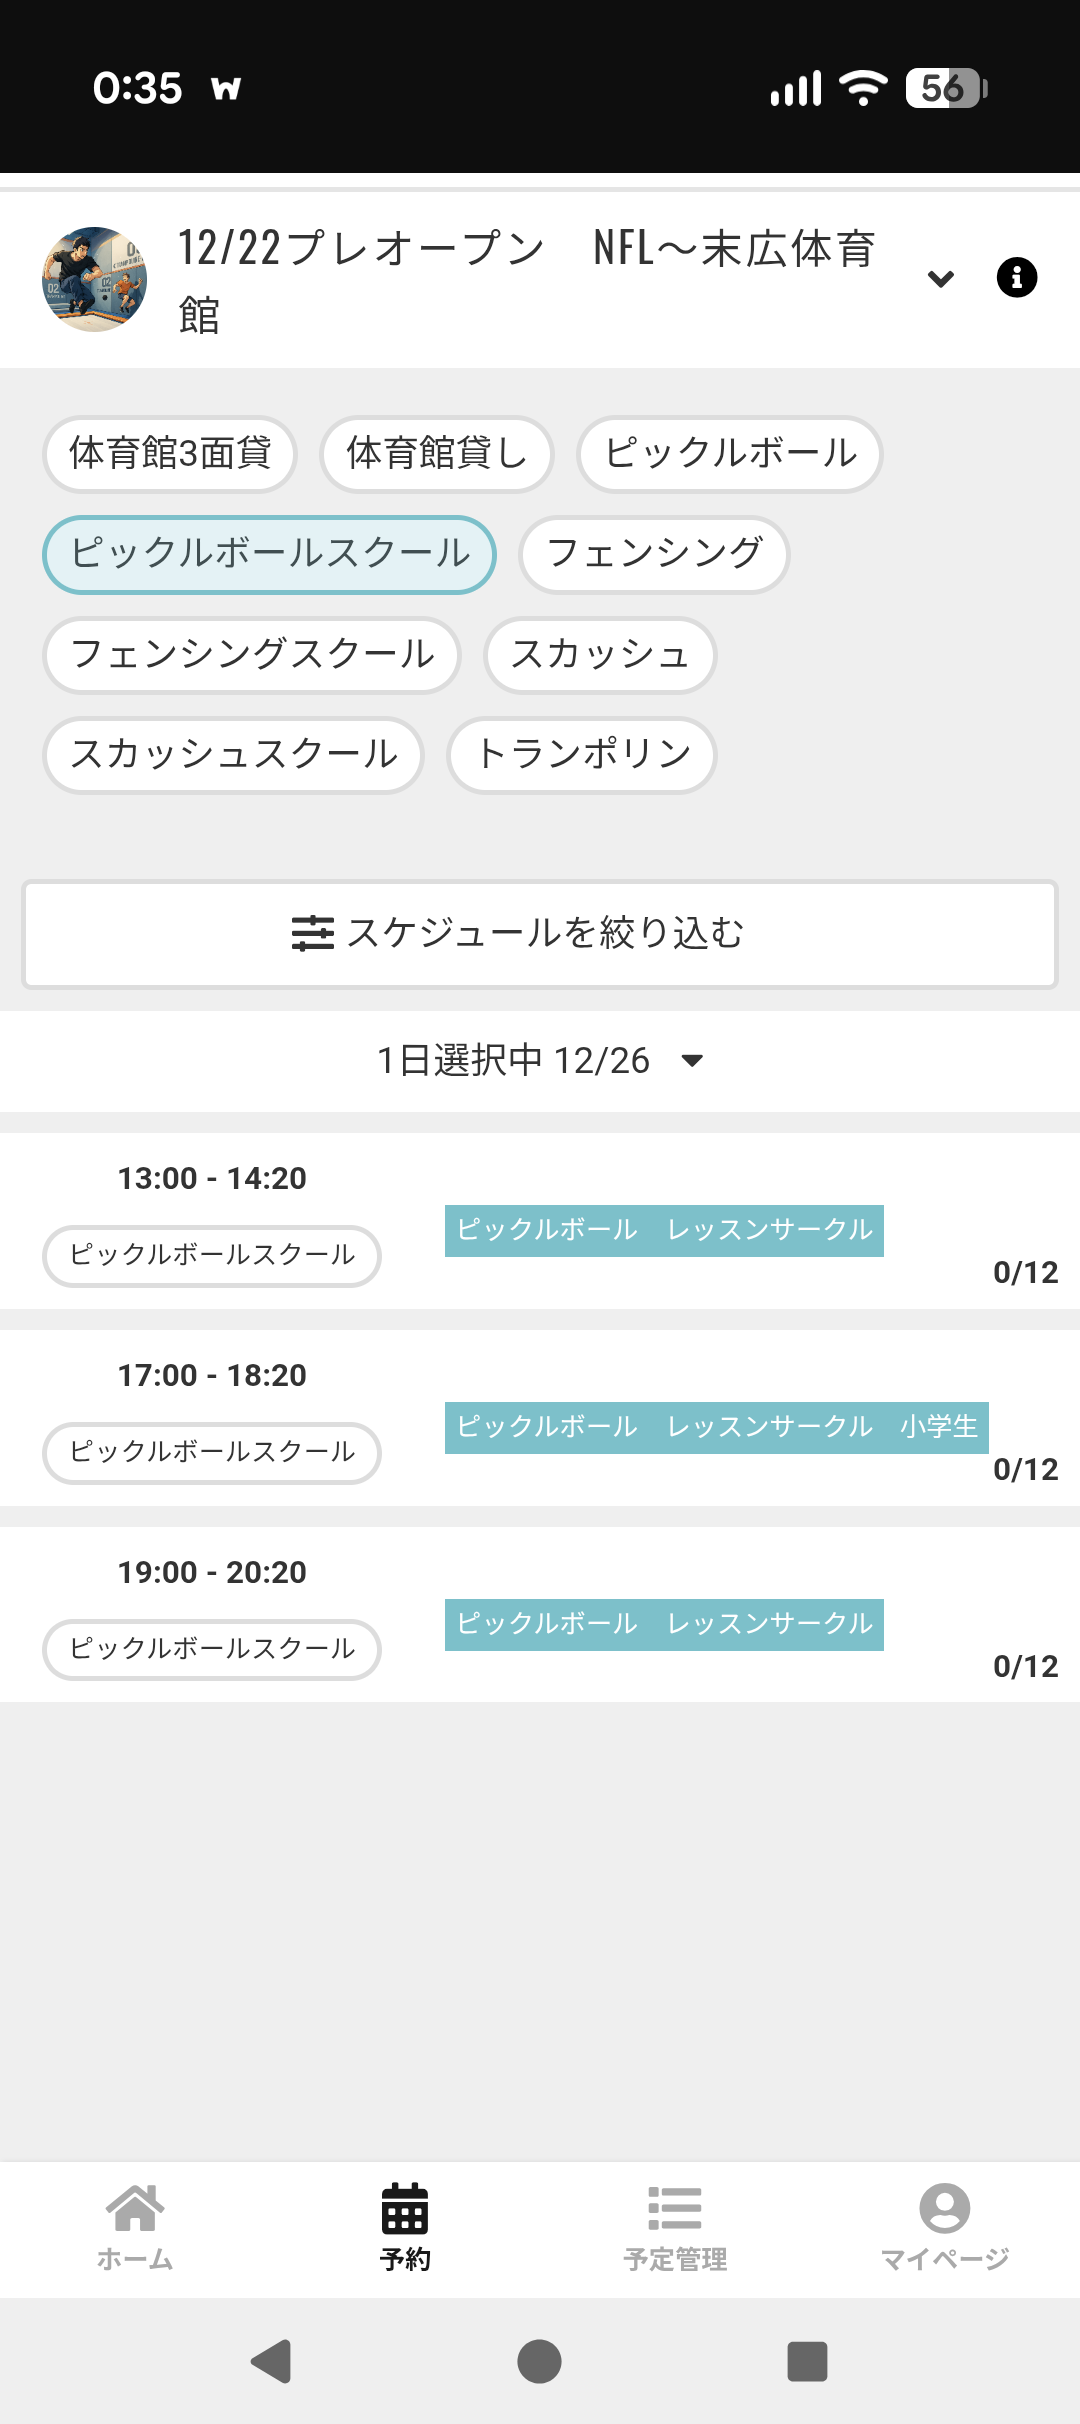This screenshot has width=1080, height=2424.
Task: Deselect the ピックルボールスクール filter chip
Action: click(x=269, y=554)
